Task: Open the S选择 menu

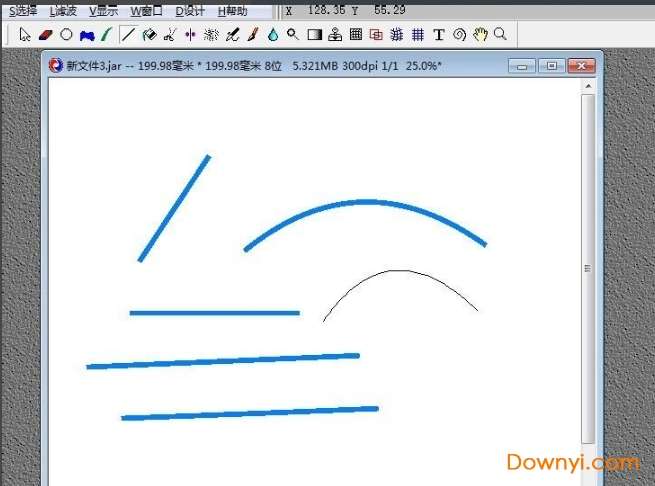Action: point(23,11)
